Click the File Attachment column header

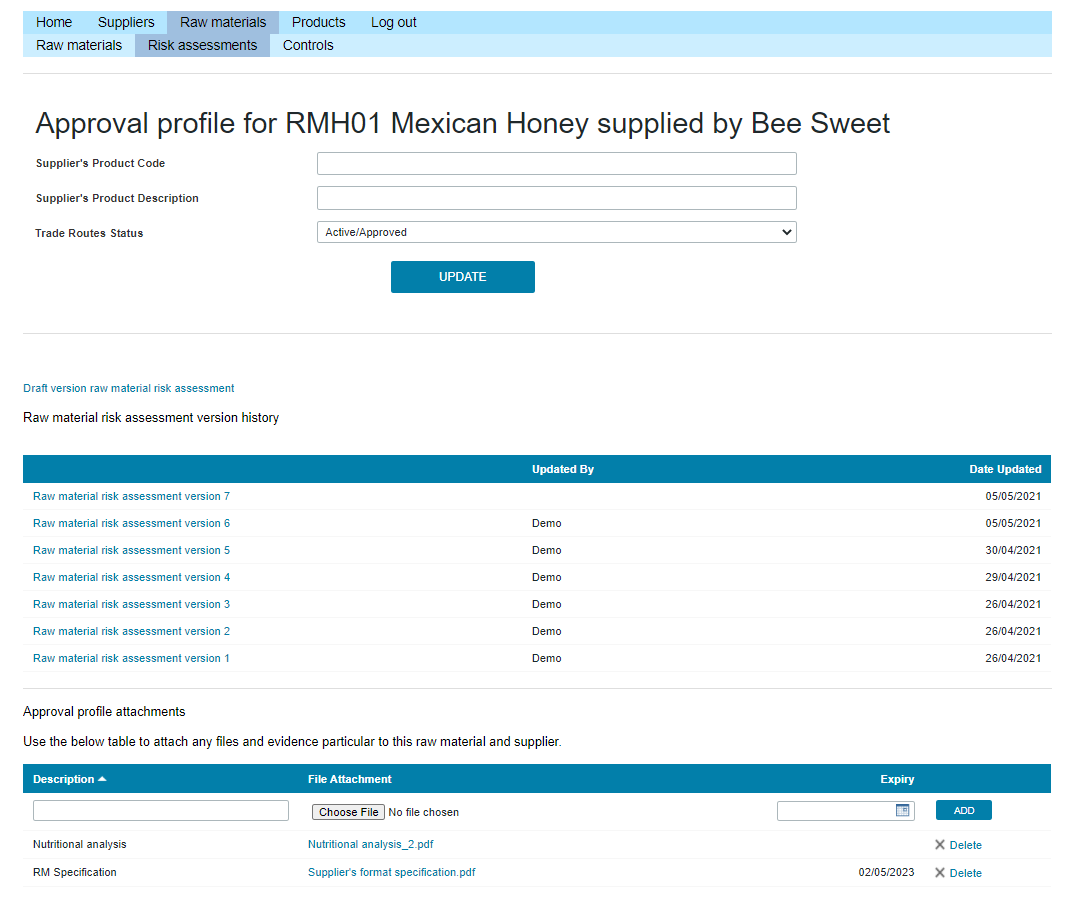point(349,779)
